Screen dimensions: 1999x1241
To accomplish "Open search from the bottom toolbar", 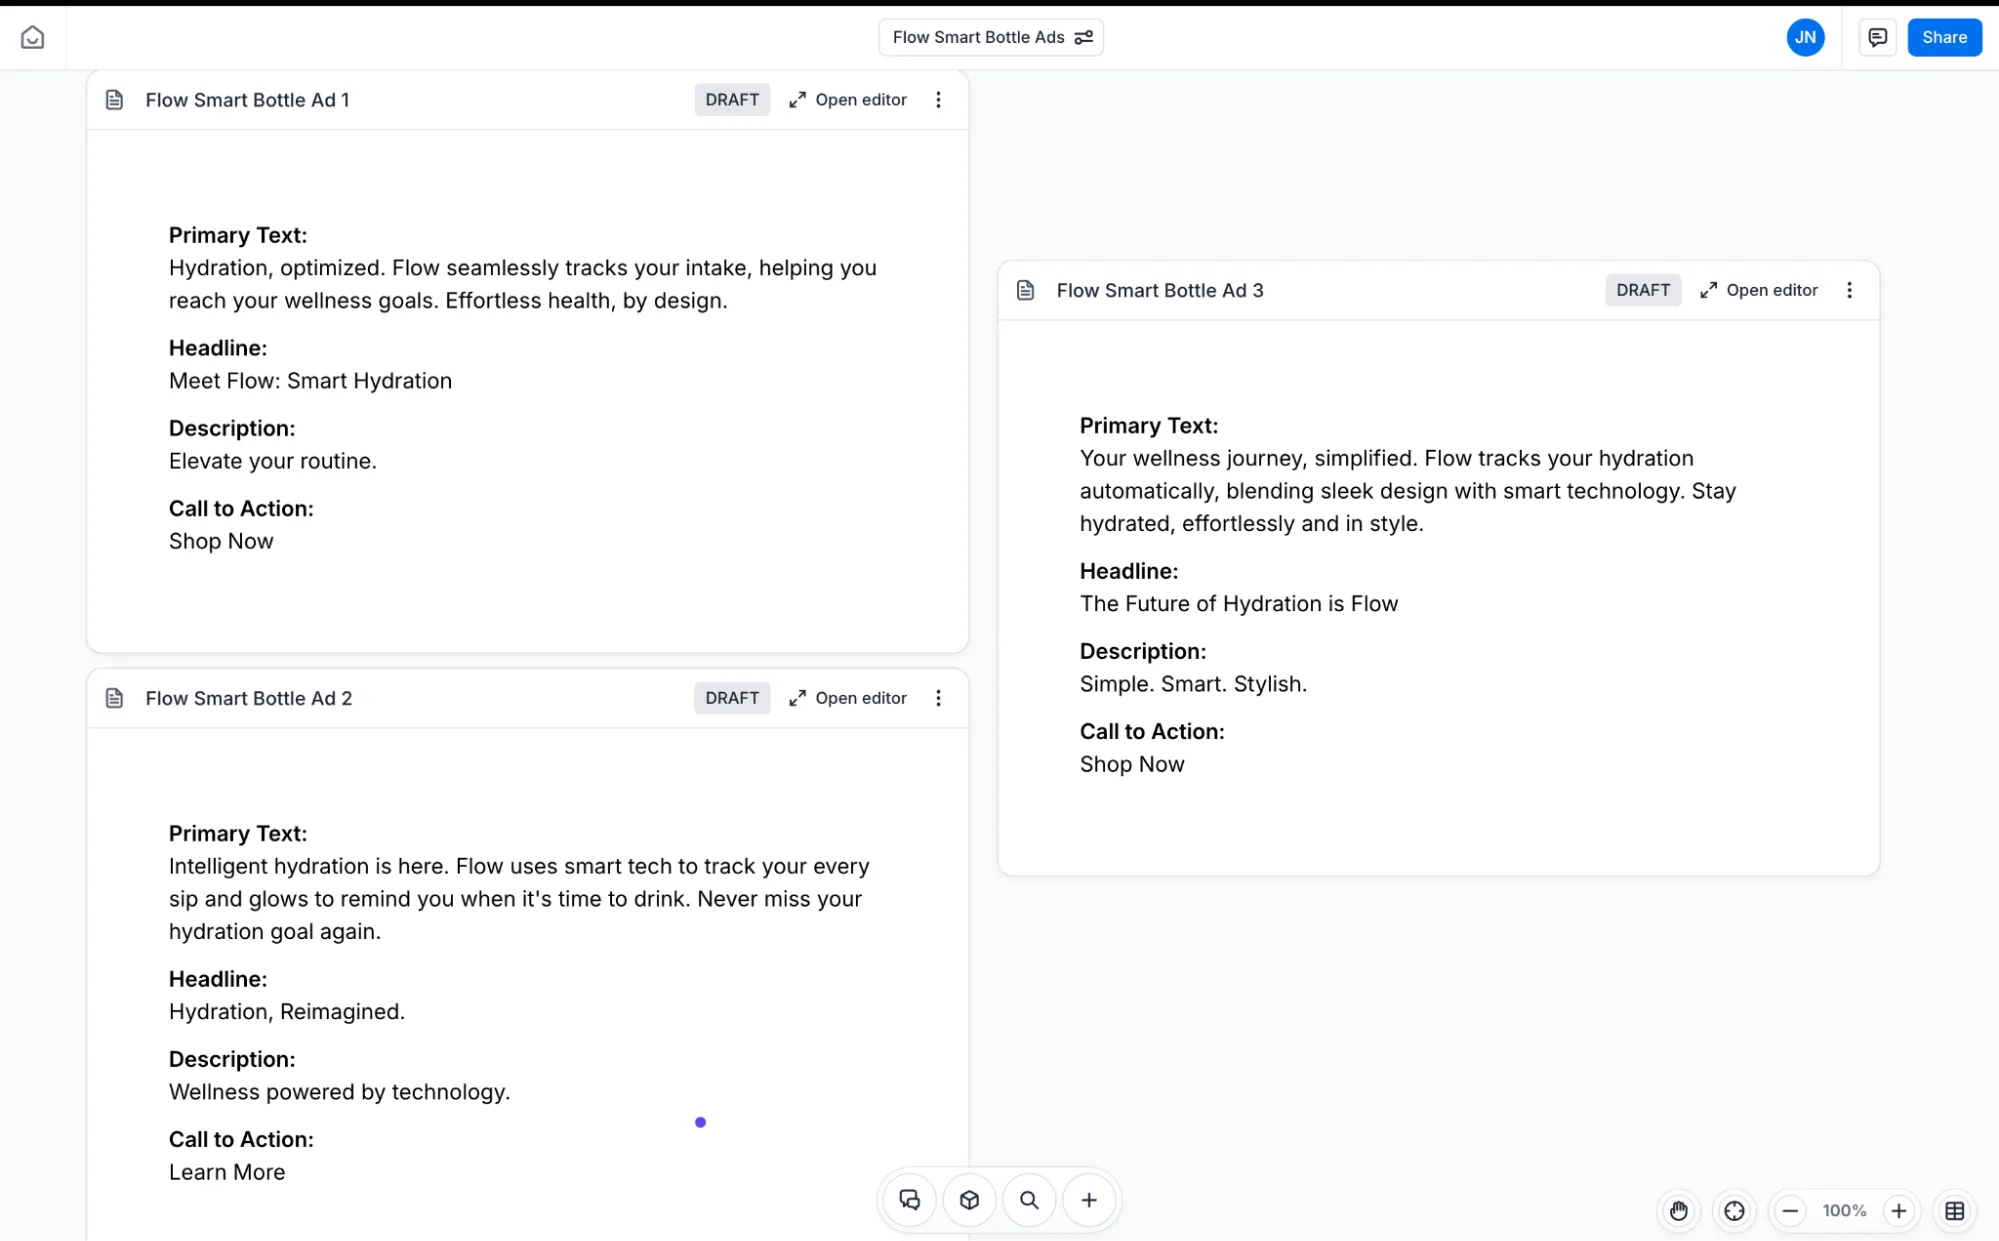I will click(x=1029, y=1199).
